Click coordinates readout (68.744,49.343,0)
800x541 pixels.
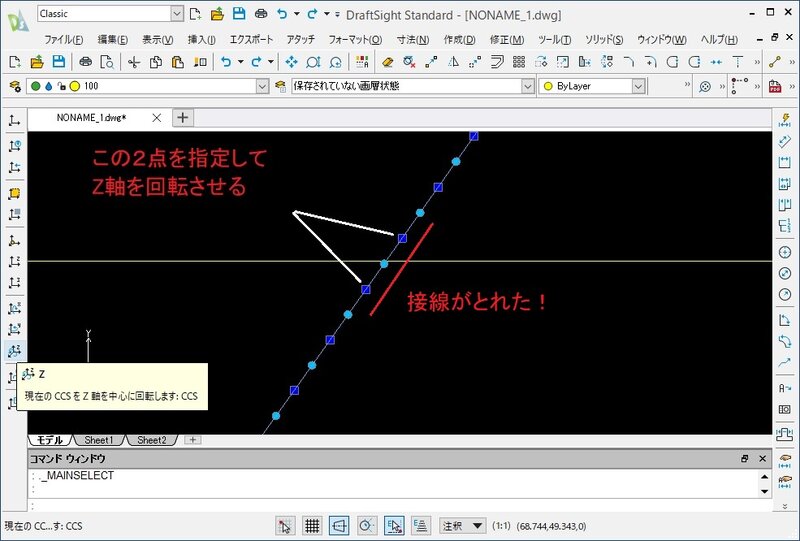pos(552,526)
